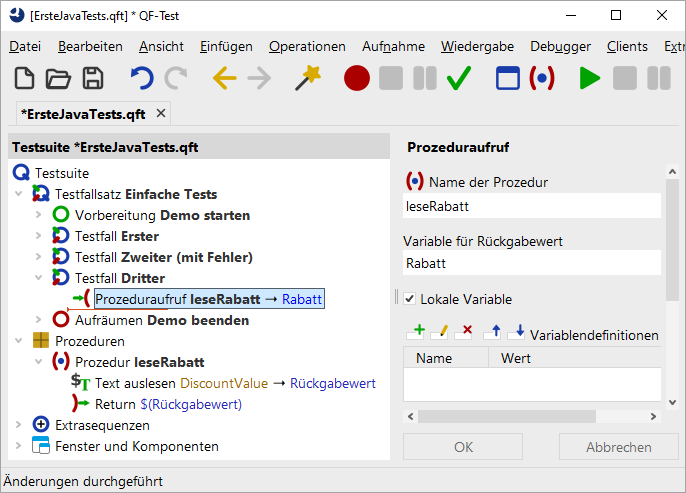Pause recording button
The width and height of the screenshot is (686, 493).
(425, 78)
